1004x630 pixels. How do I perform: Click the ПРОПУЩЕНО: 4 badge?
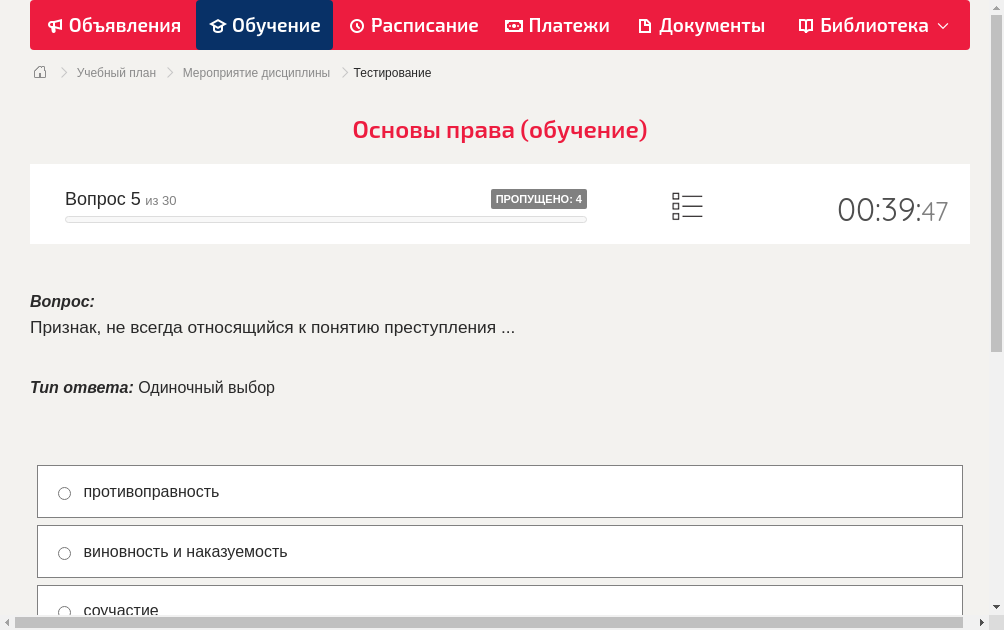tap(538, 198)
